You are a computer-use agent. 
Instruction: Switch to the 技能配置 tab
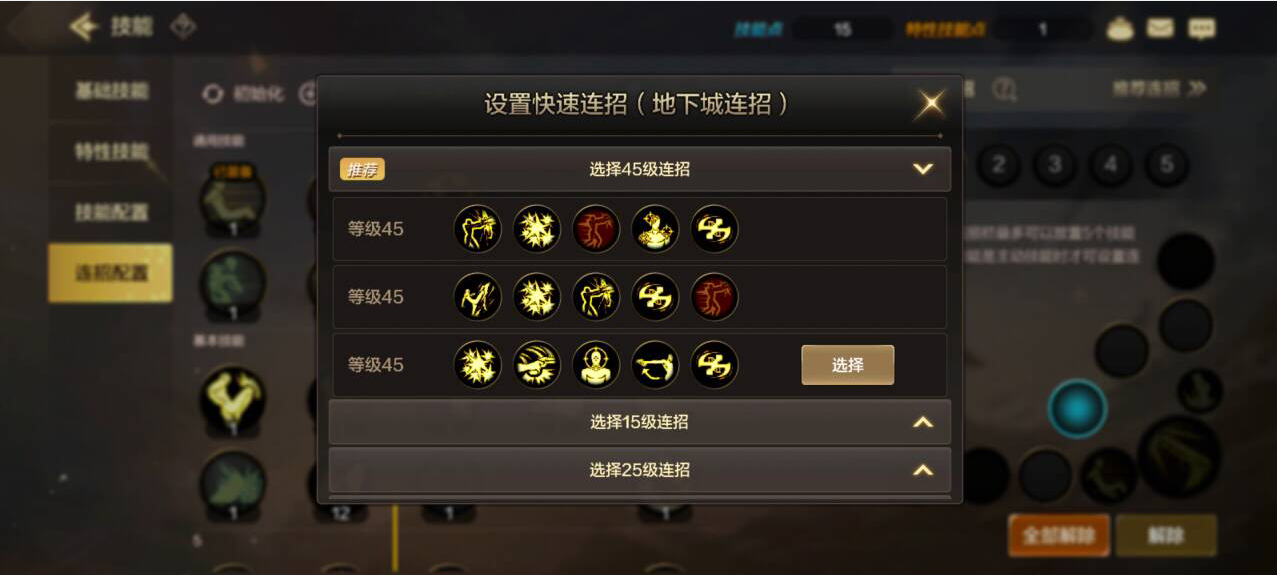pos(111,212)
